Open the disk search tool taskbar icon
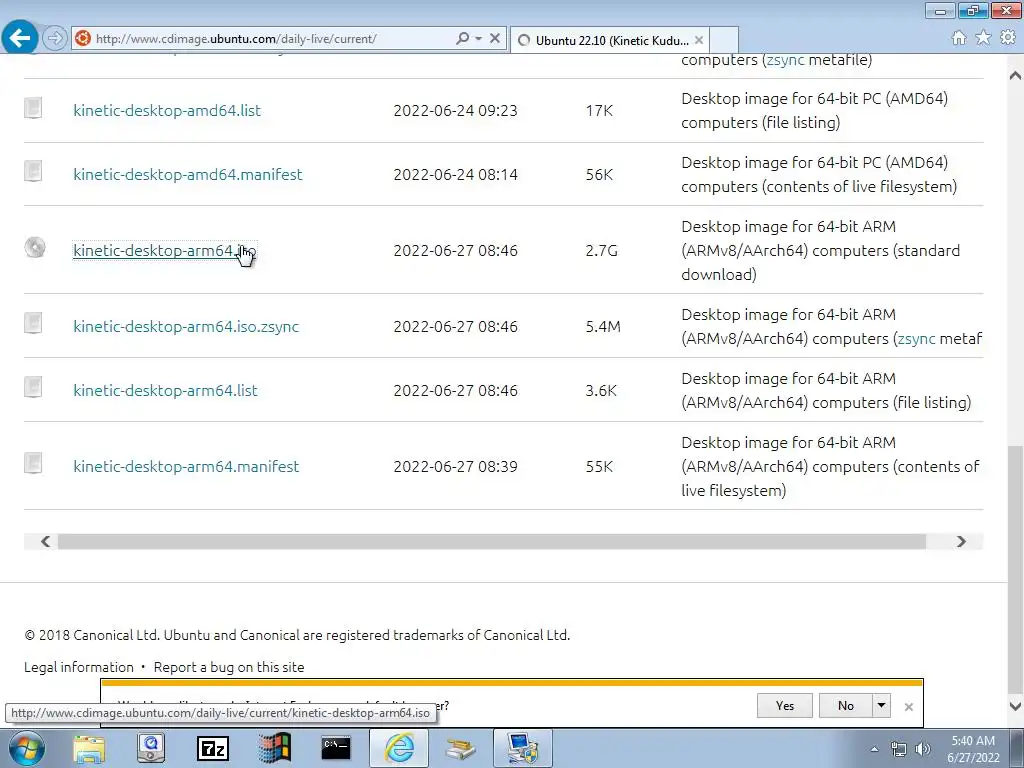This screenshot has height=768, width=1024. (151, 748)
